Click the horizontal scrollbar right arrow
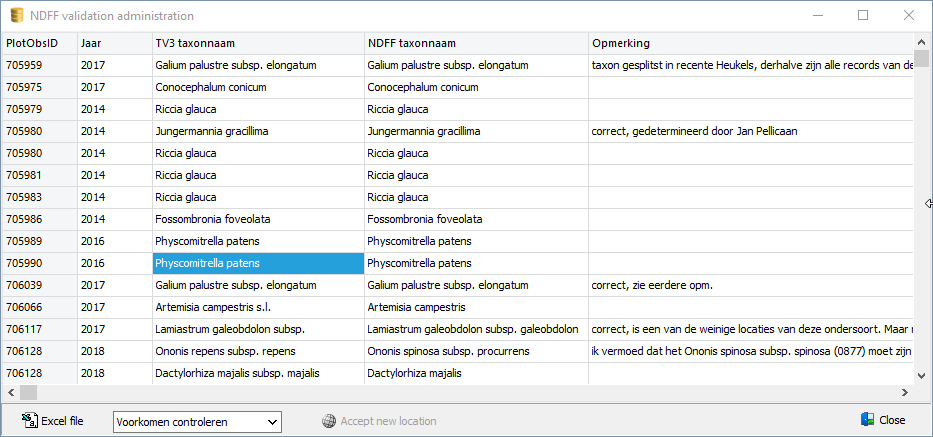The height and width of the screenshot is (437, 933). (x=906, y=392)
